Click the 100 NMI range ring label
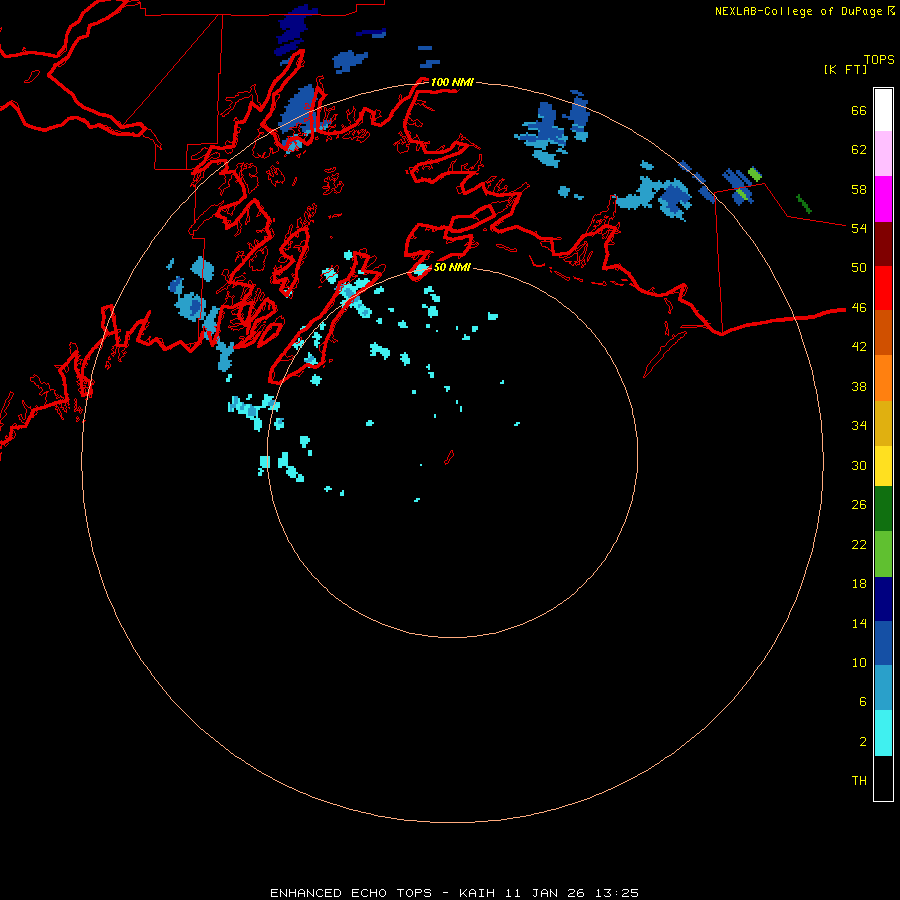Viewport: 900px width, 900px height. click(x=452, y=82)
